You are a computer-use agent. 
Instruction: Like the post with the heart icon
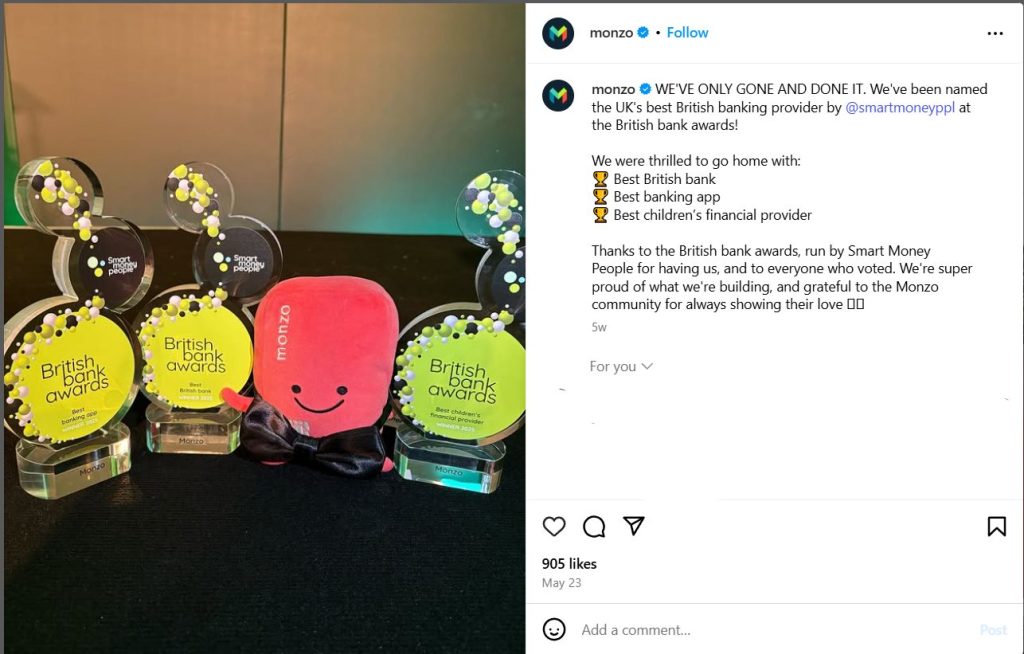click(554, 526)
